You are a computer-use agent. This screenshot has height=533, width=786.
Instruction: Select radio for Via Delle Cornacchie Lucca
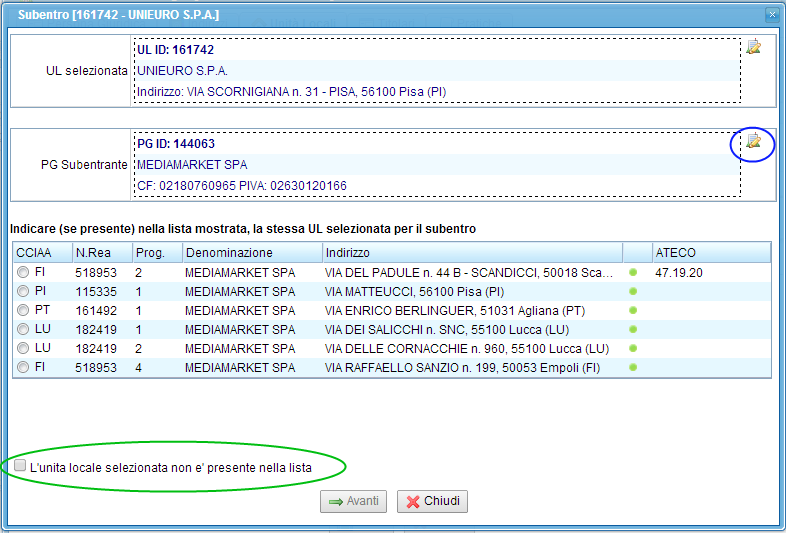point(23,348)
